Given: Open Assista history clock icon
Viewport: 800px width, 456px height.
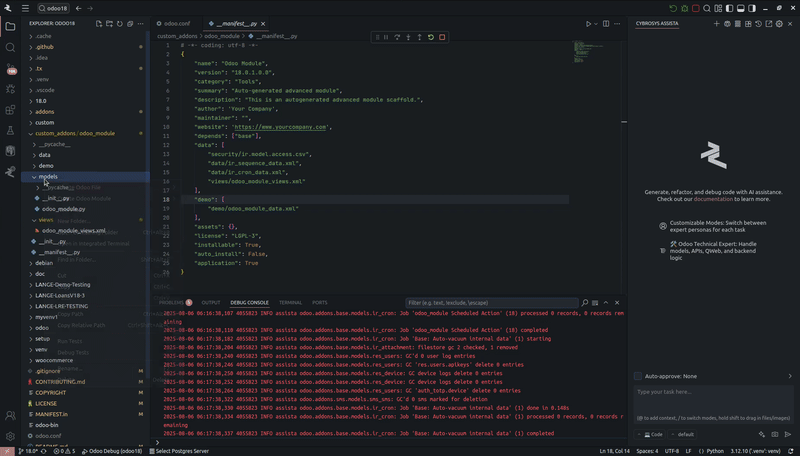Looking at the screenshot, I should (758, 23).
